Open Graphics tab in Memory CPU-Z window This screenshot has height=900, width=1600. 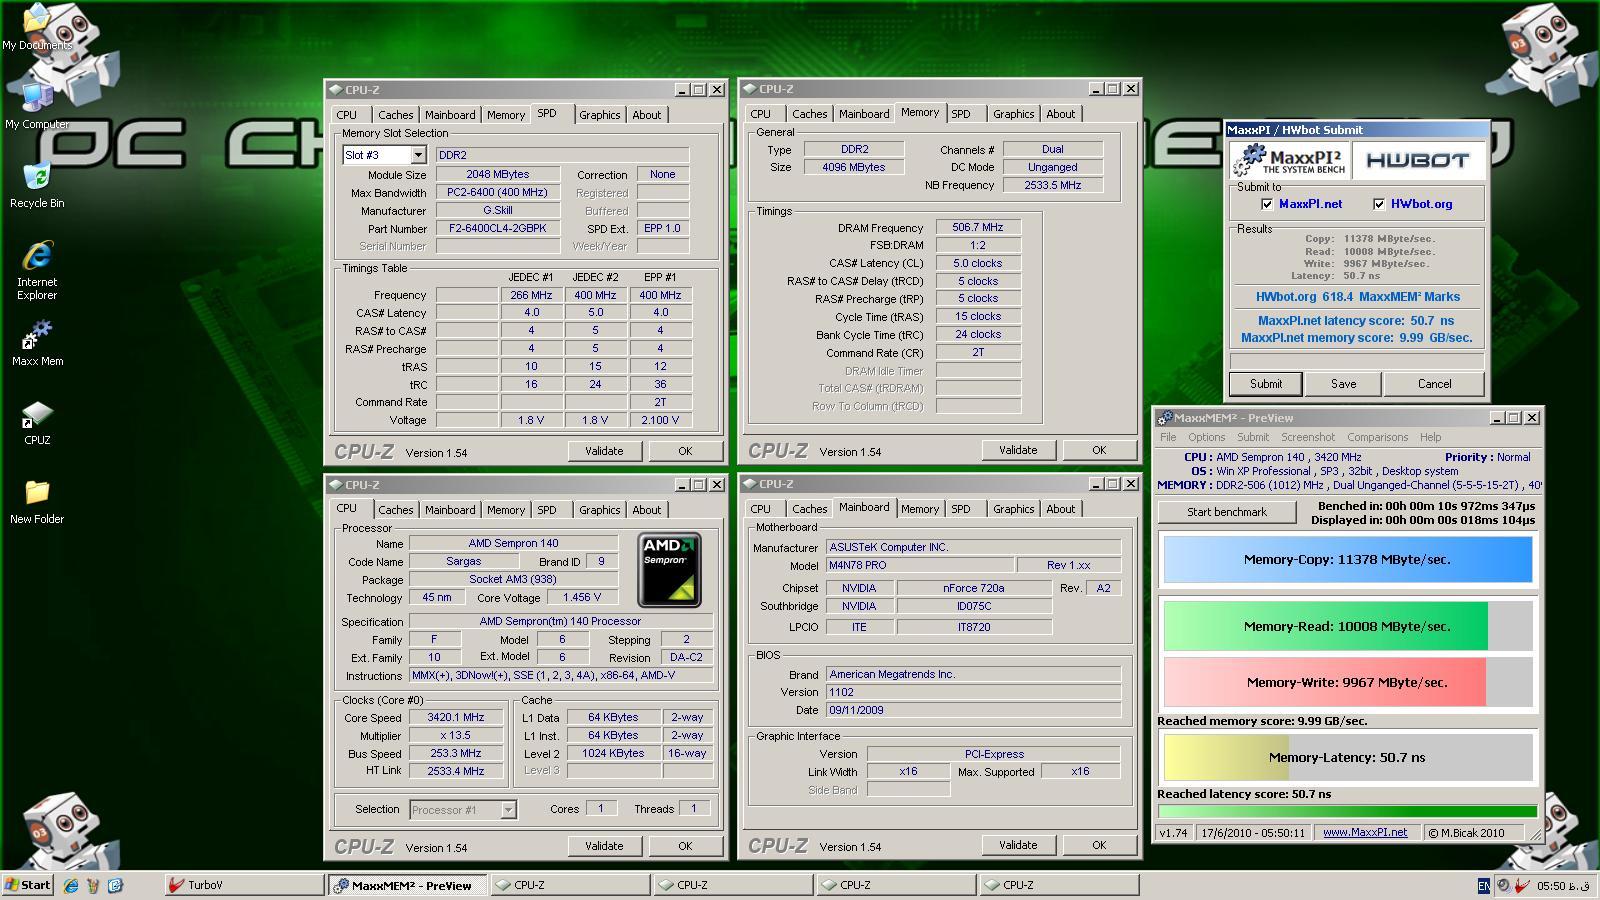1013,114
